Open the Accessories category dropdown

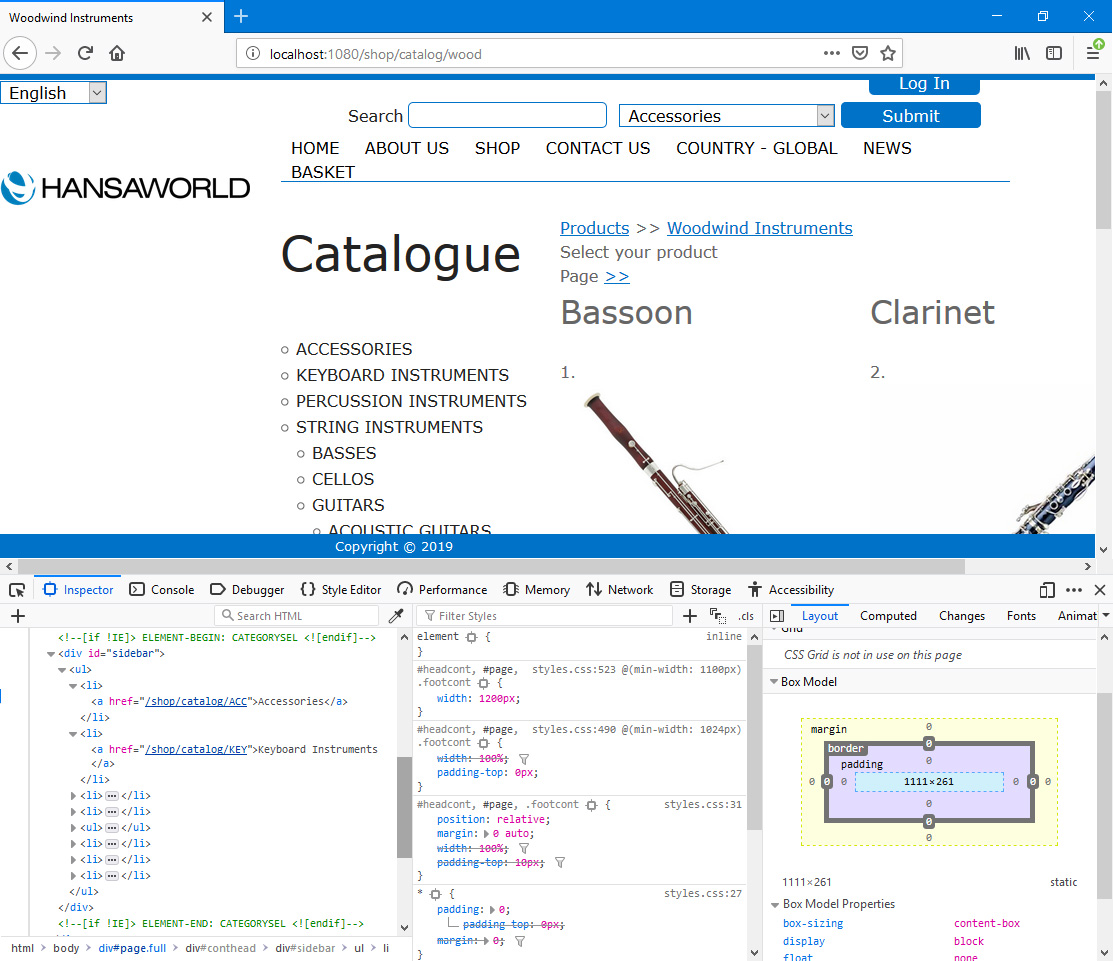(x=726, y=116)
